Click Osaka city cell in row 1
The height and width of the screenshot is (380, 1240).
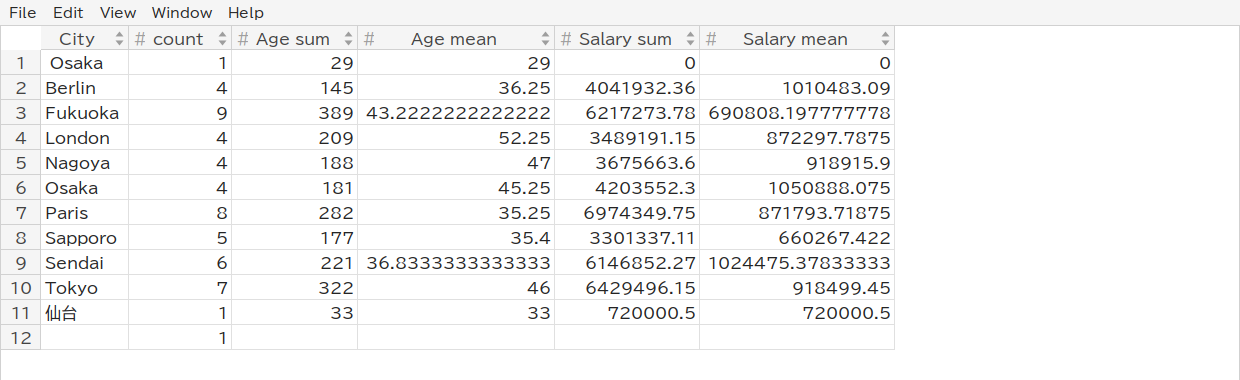click(85, 63)
